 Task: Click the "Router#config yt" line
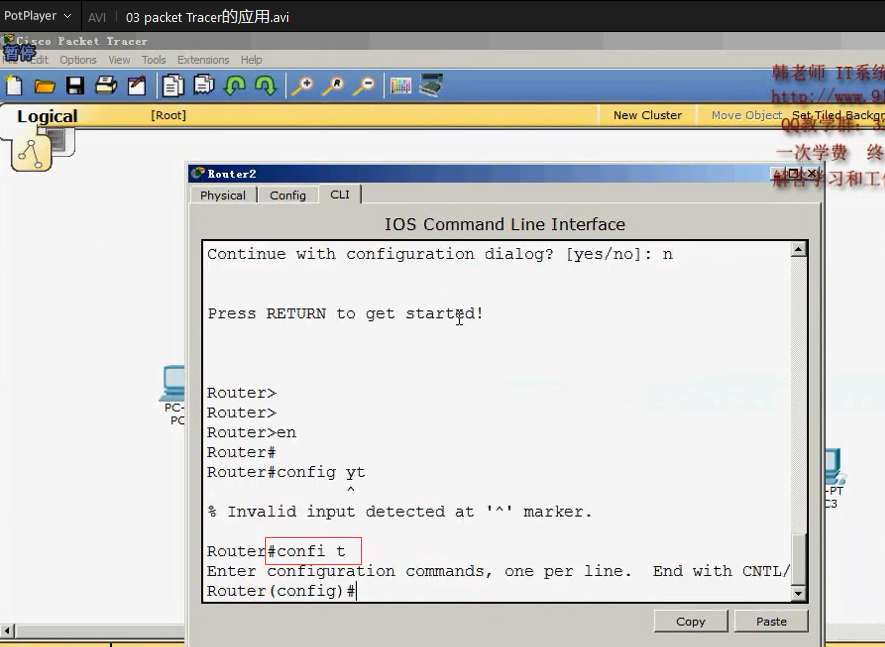[x=286, y=472]
